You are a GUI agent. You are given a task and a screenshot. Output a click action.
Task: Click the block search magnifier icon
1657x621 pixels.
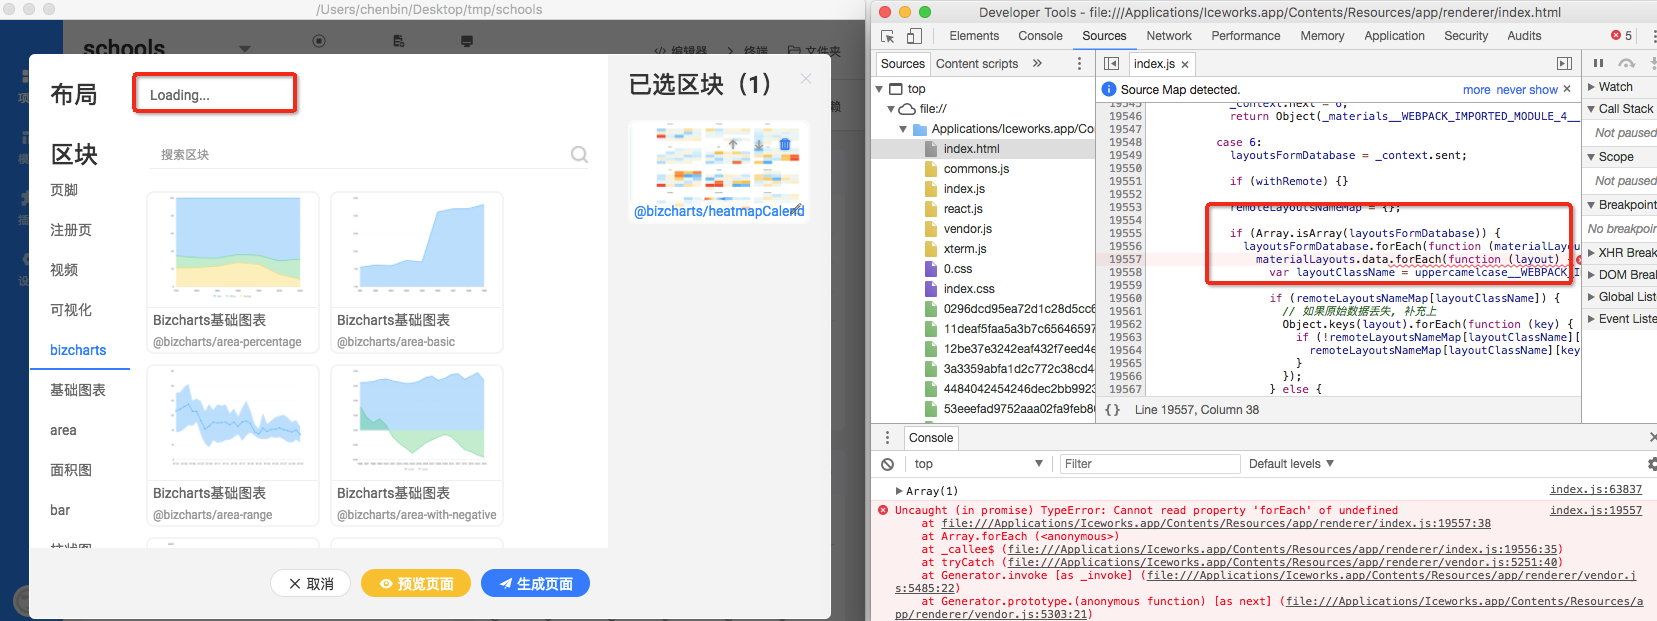point(579,154)
